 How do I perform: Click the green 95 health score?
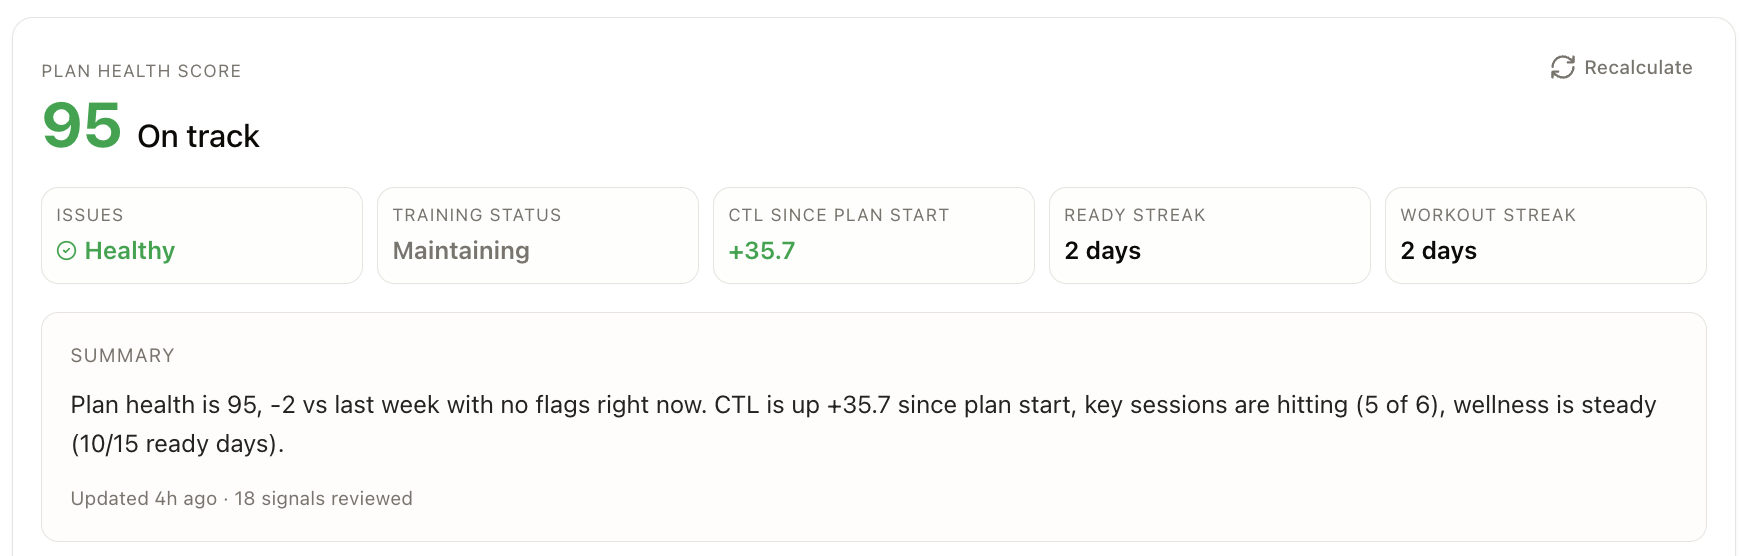(82, 126)
